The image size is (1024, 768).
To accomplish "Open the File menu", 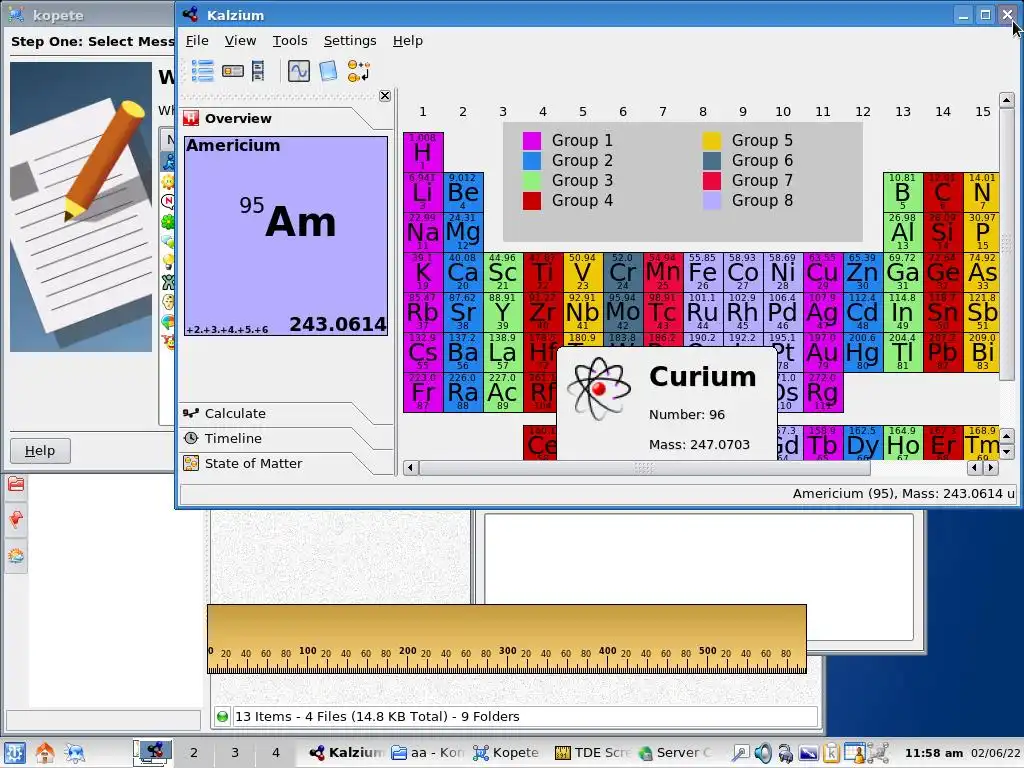I will coord(197,40).
